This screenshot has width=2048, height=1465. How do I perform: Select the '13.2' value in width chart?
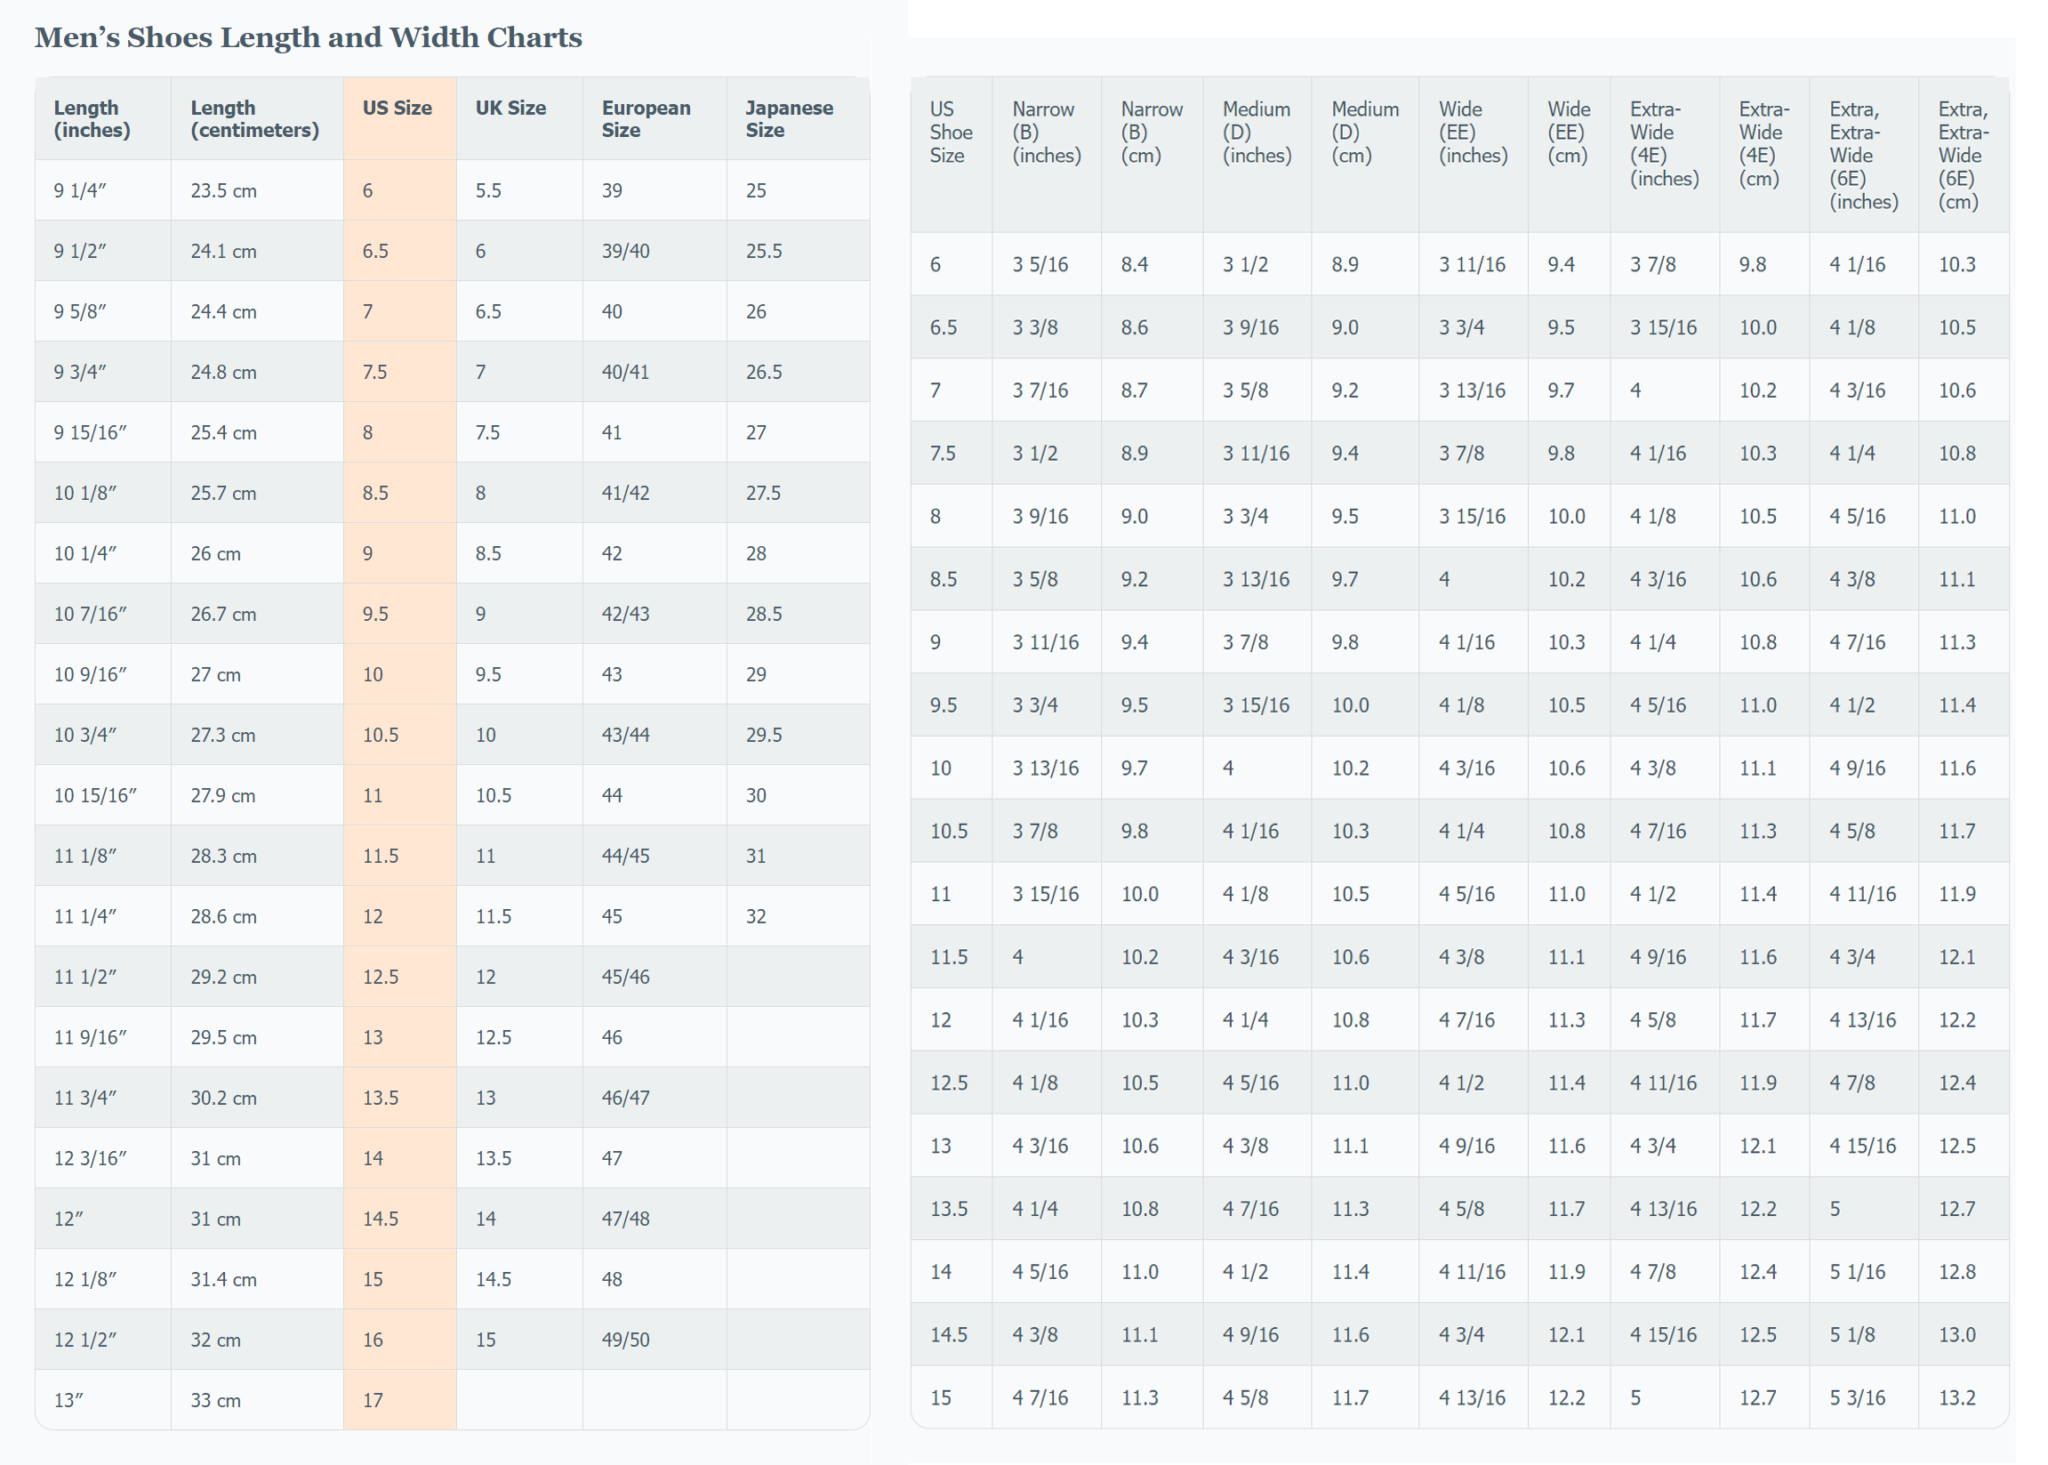click(1956, 1398)
